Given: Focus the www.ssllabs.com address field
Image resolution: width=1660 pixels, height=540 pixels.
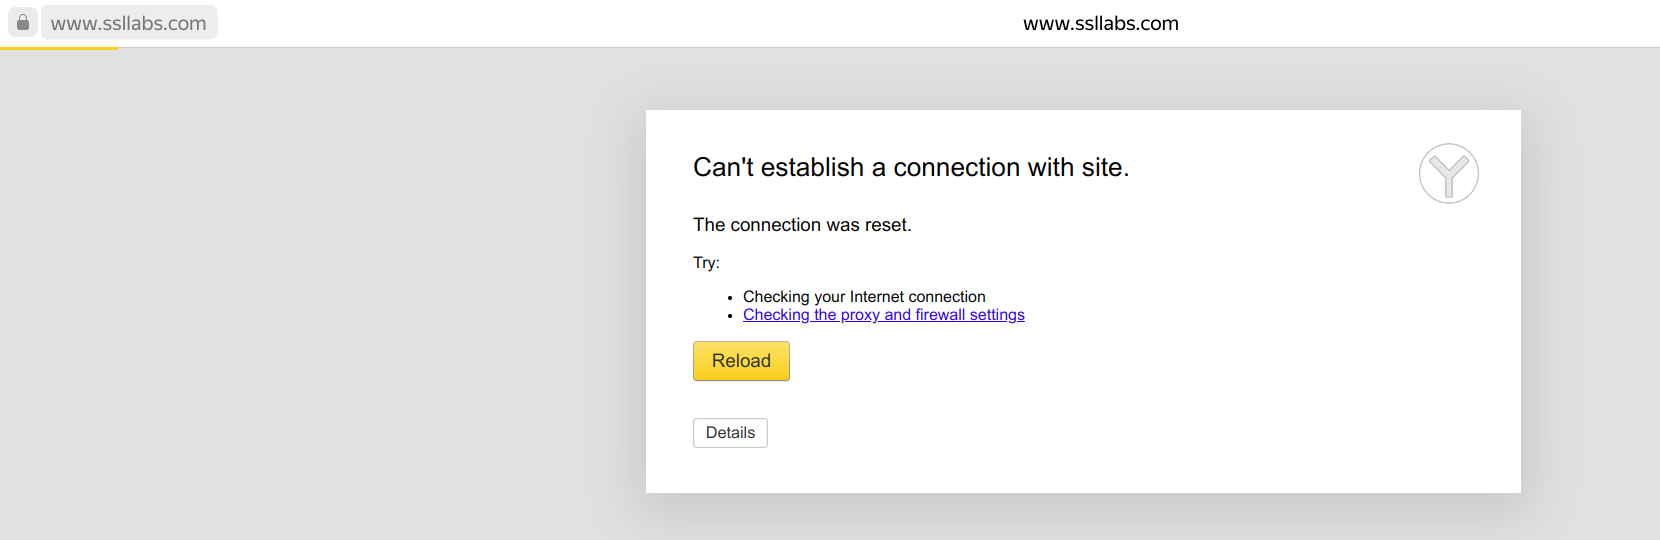Looking at the screenshot, I should (x=129, y=23).
